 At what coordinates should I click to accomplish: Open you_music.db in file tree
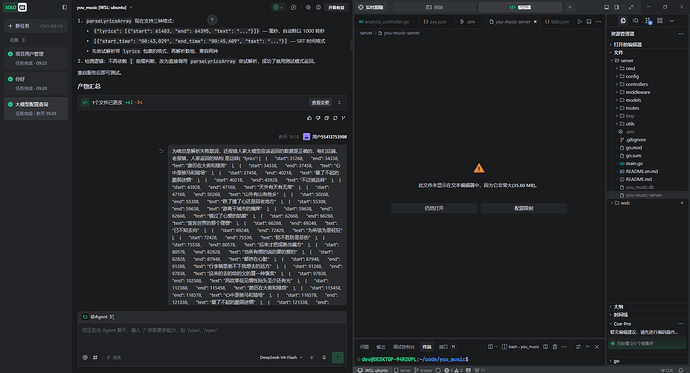tap(639, 187)
